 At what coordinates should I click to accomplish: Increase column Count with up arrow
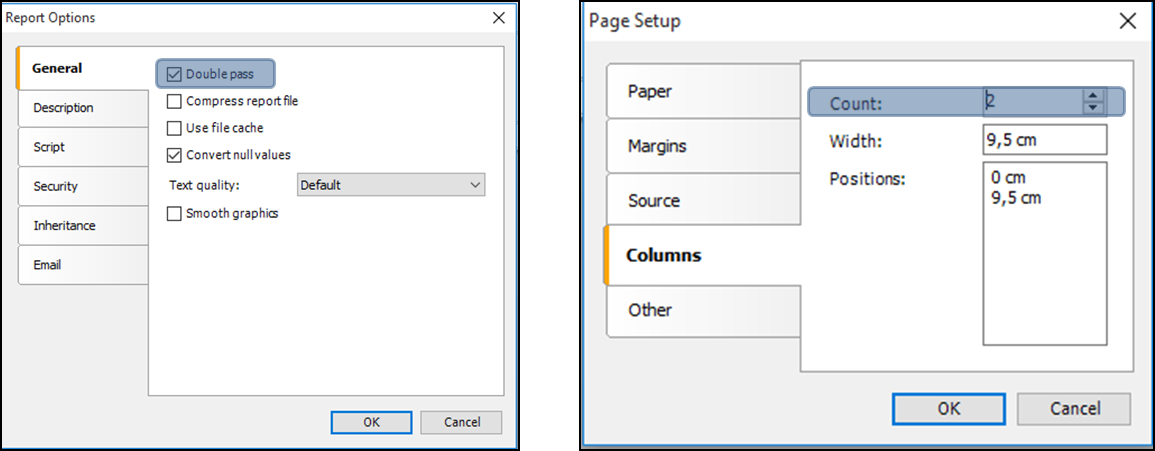click(1094, 96)
